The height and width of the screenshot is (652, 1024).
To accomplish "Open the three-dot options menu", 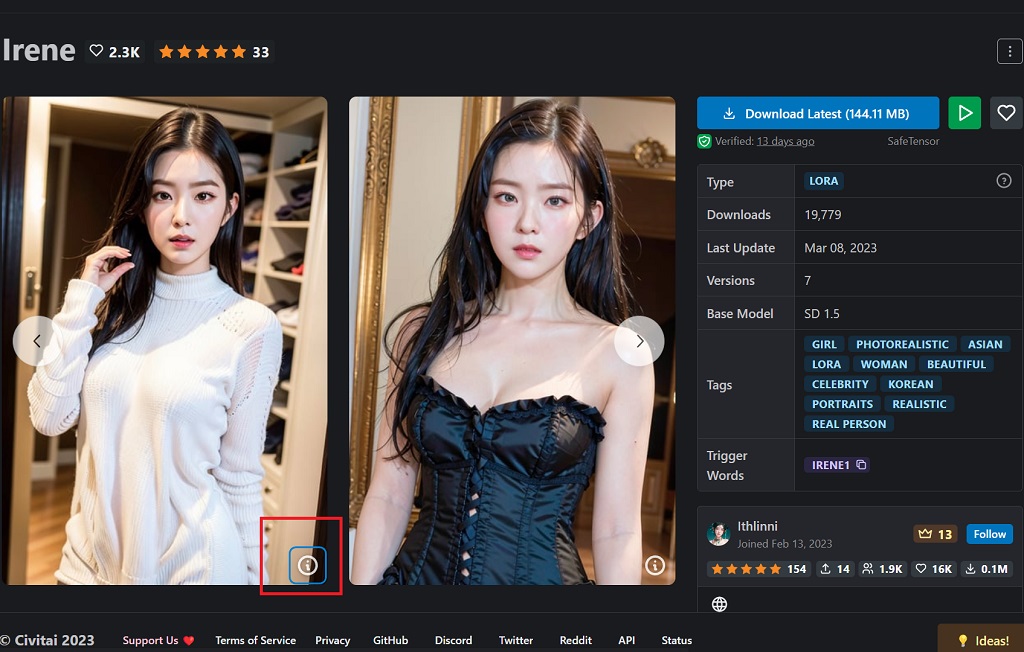I will coord(1009,51).
